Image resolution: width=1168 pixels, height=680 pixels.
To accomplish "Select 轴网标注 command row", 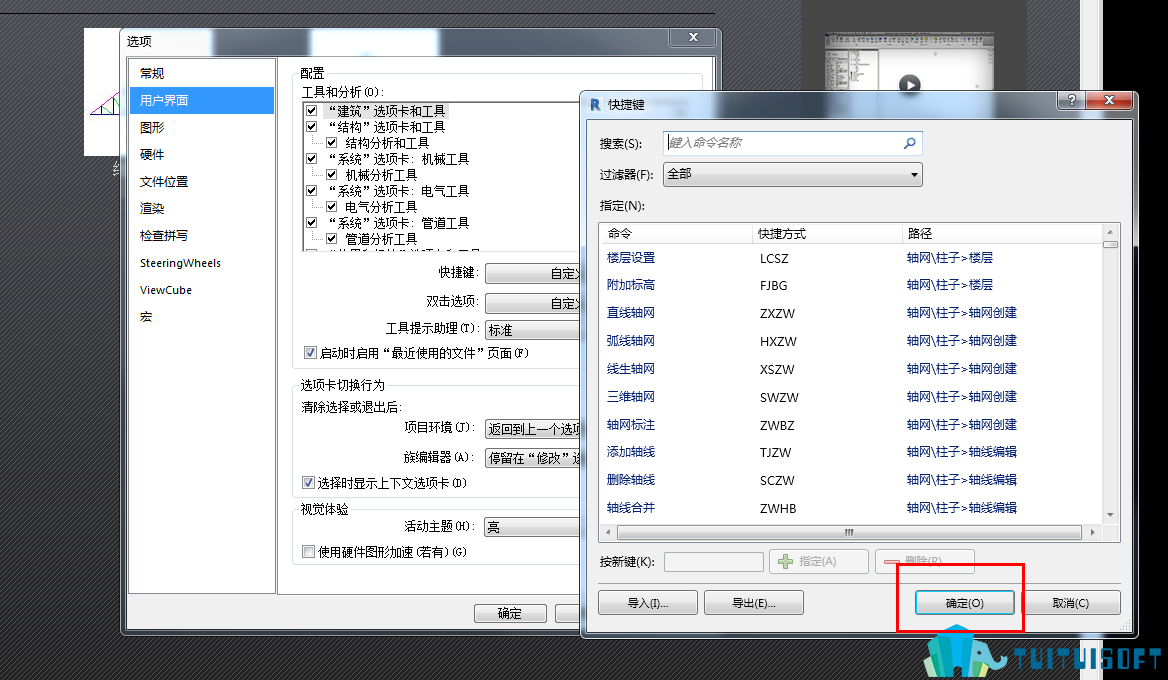I will click(x=851, y=425).
